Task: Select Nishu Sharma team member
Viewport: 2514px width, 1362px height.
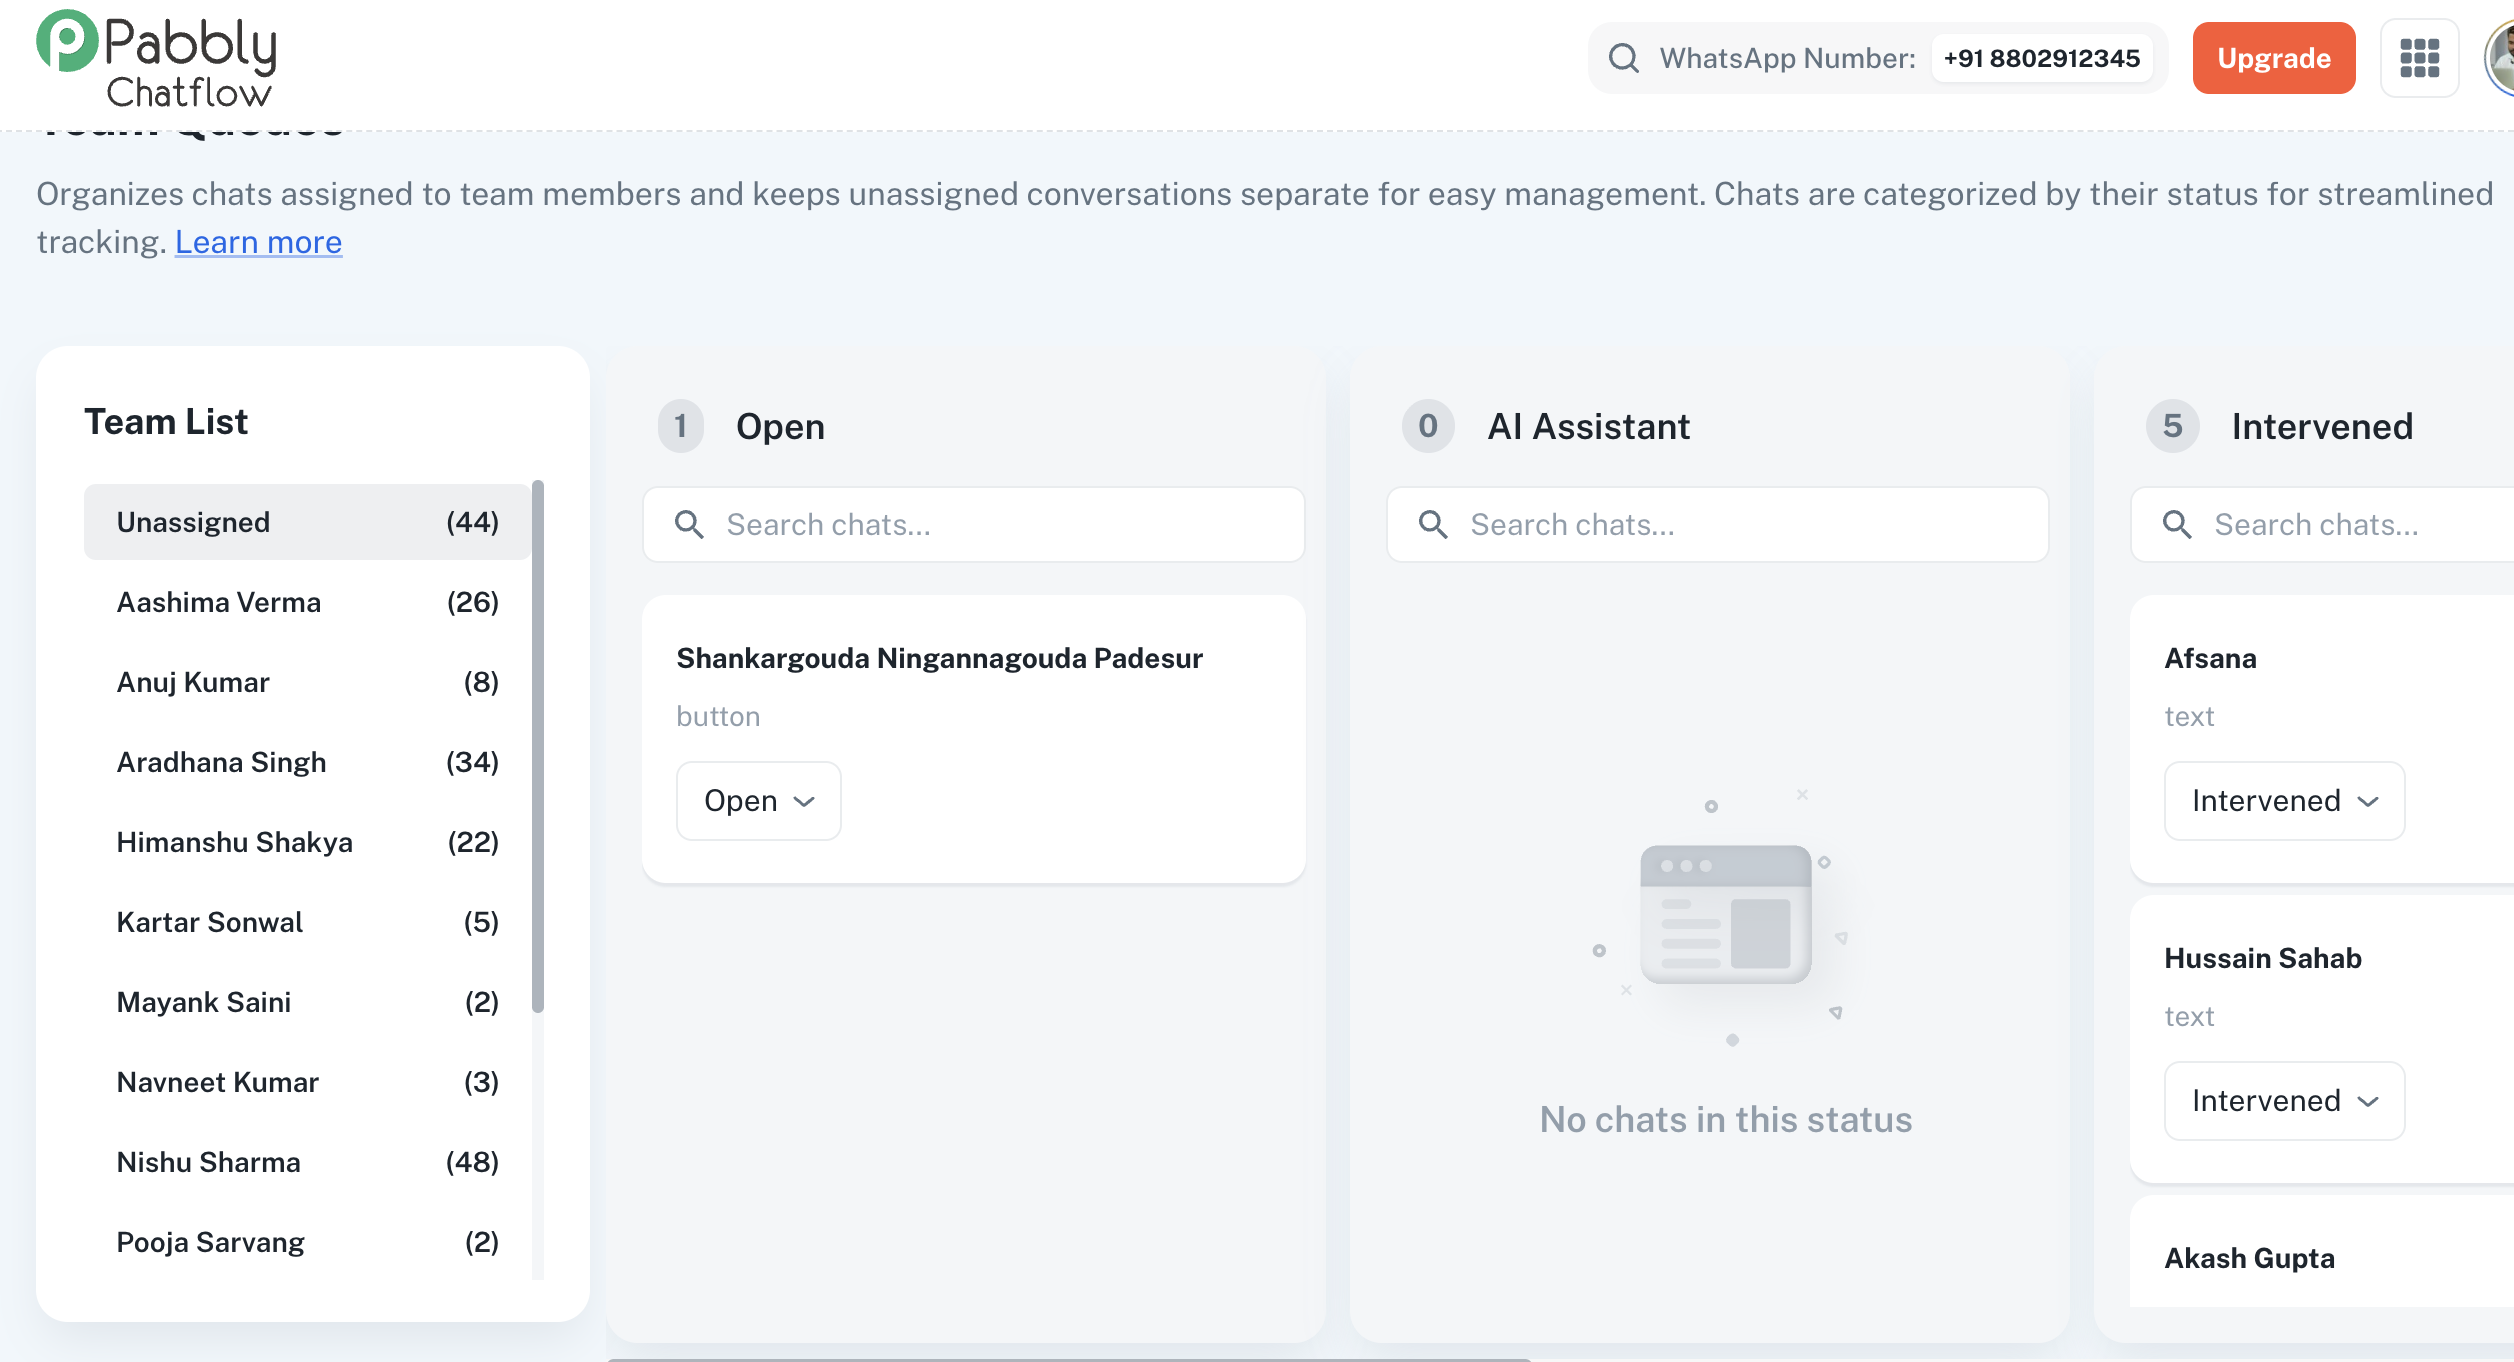Action: tap(307, 1162)
